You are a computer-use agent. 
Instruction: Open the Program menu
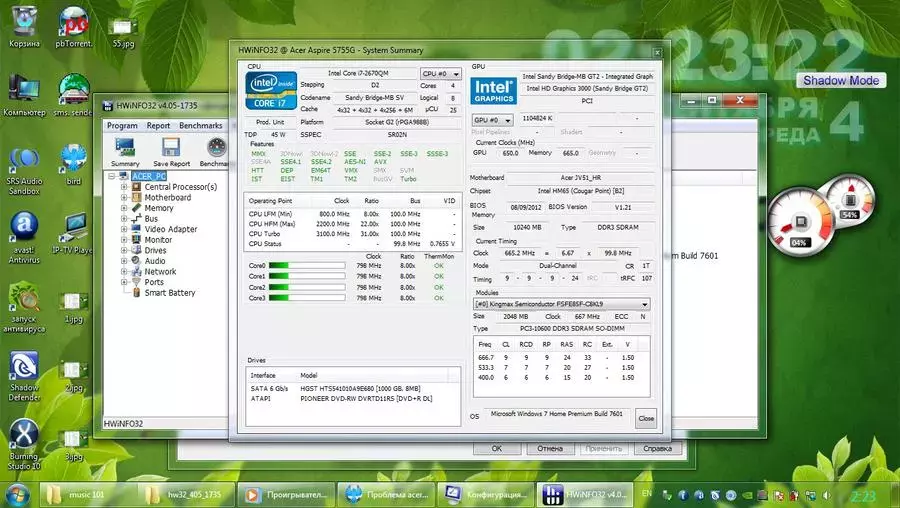(122, 126)
